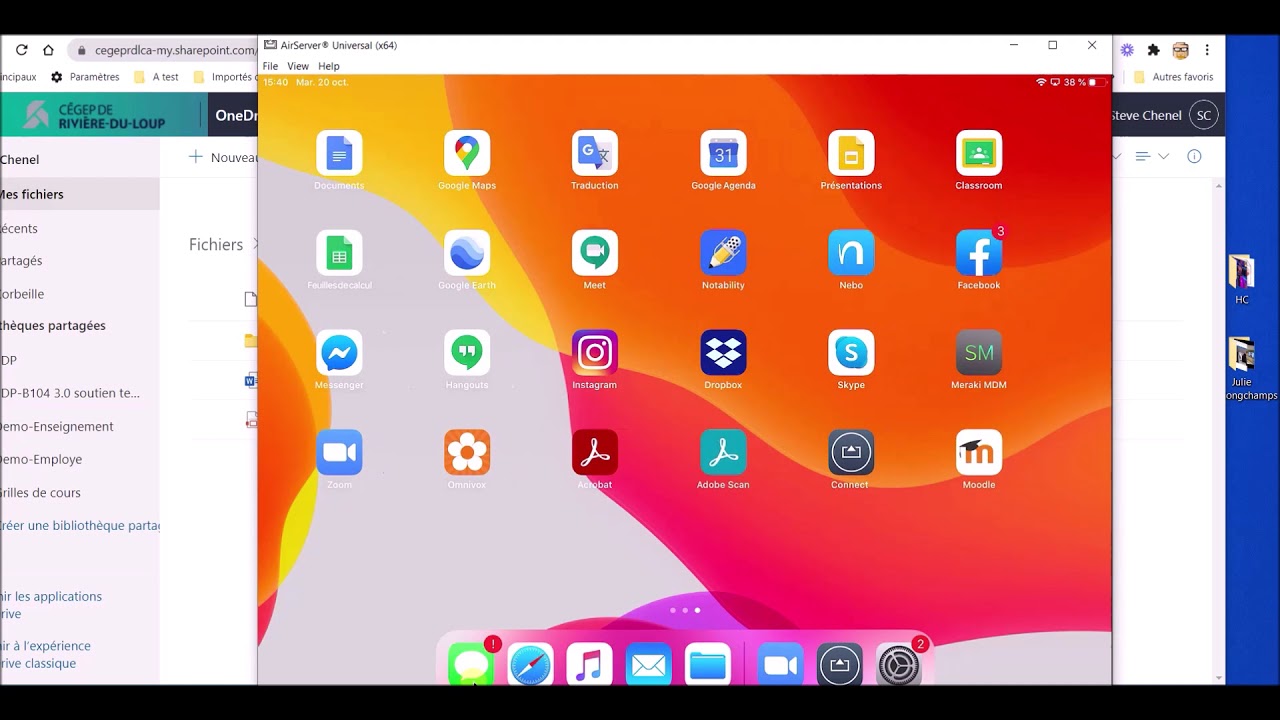
Task: Open the Music app in the dock
Action: click(589, 665)
